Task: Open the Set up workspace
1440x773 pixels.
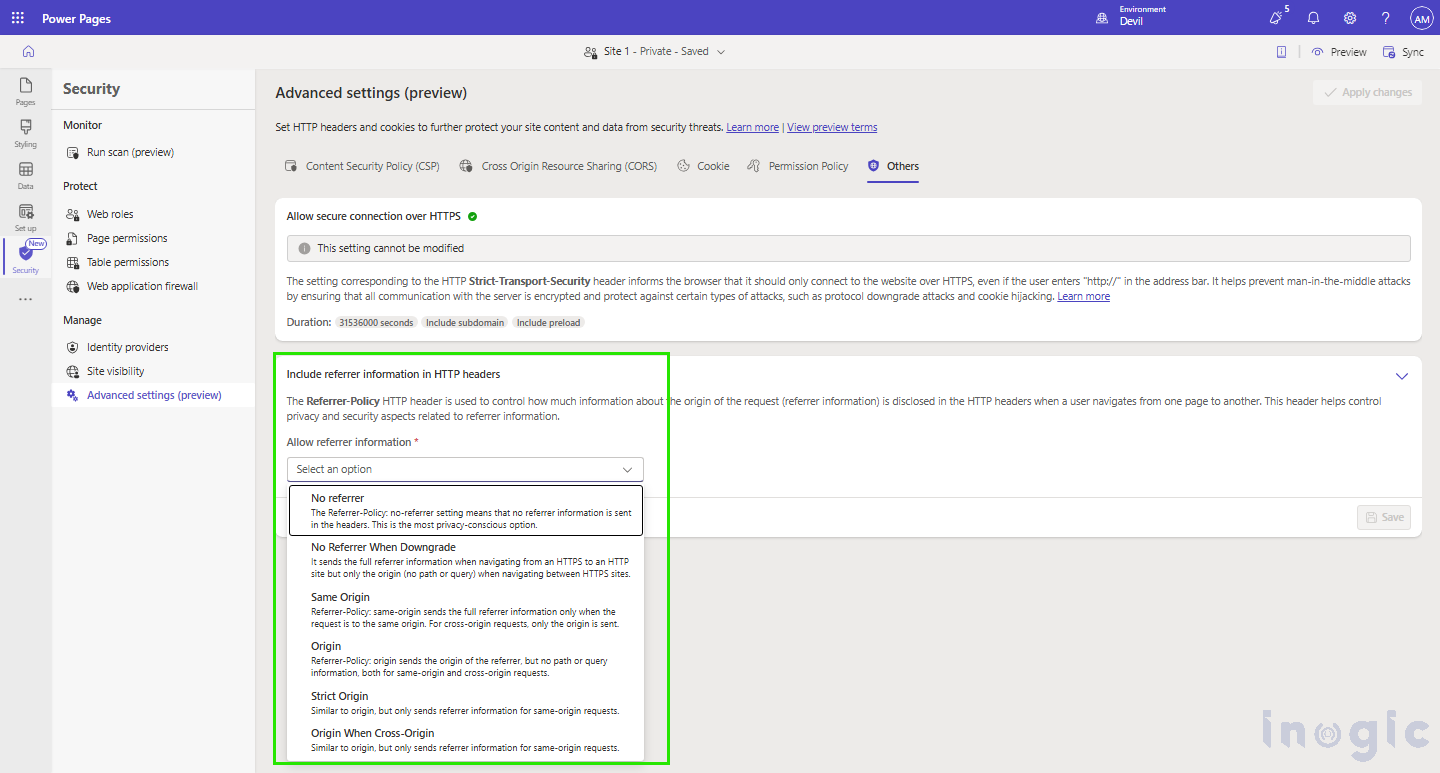Action: (26, 217)
